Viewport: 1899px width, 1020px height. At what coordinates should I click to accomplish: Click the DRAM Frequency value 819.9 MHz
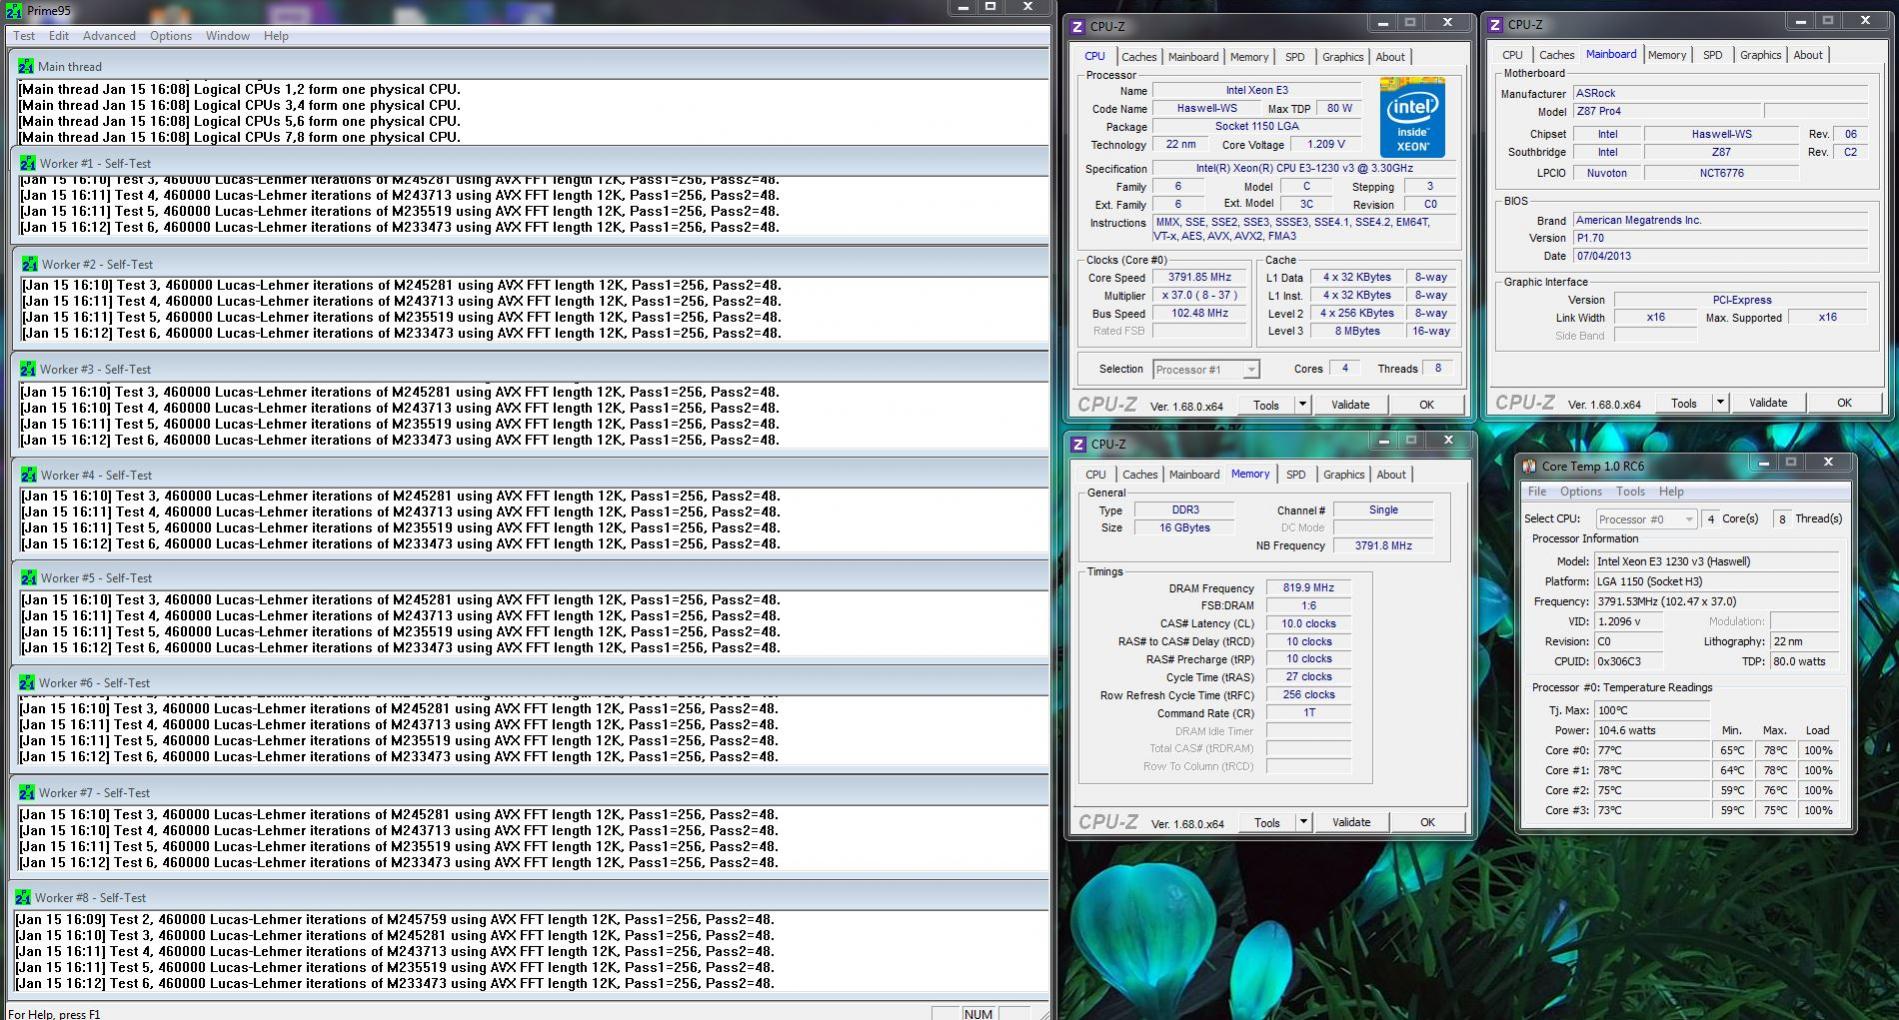click(x=1309, y=589)
